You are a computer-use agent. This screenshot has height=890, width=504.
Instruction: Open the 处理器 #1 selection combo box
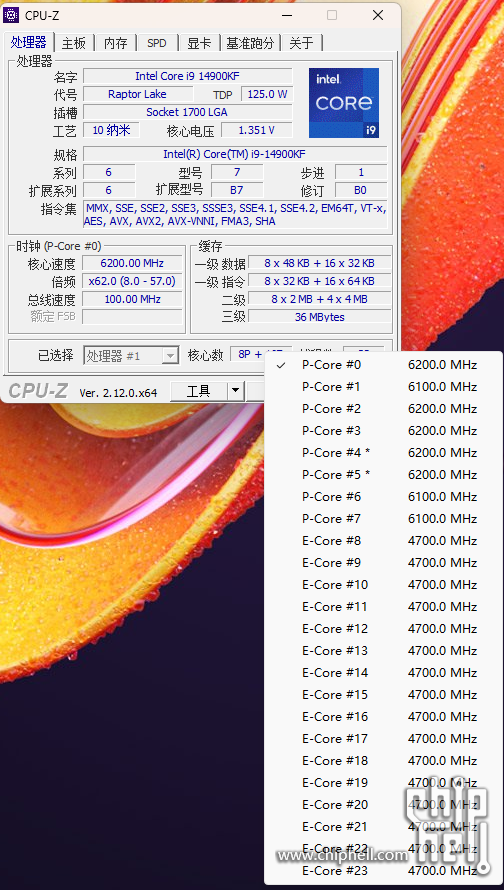pos(131,356)
